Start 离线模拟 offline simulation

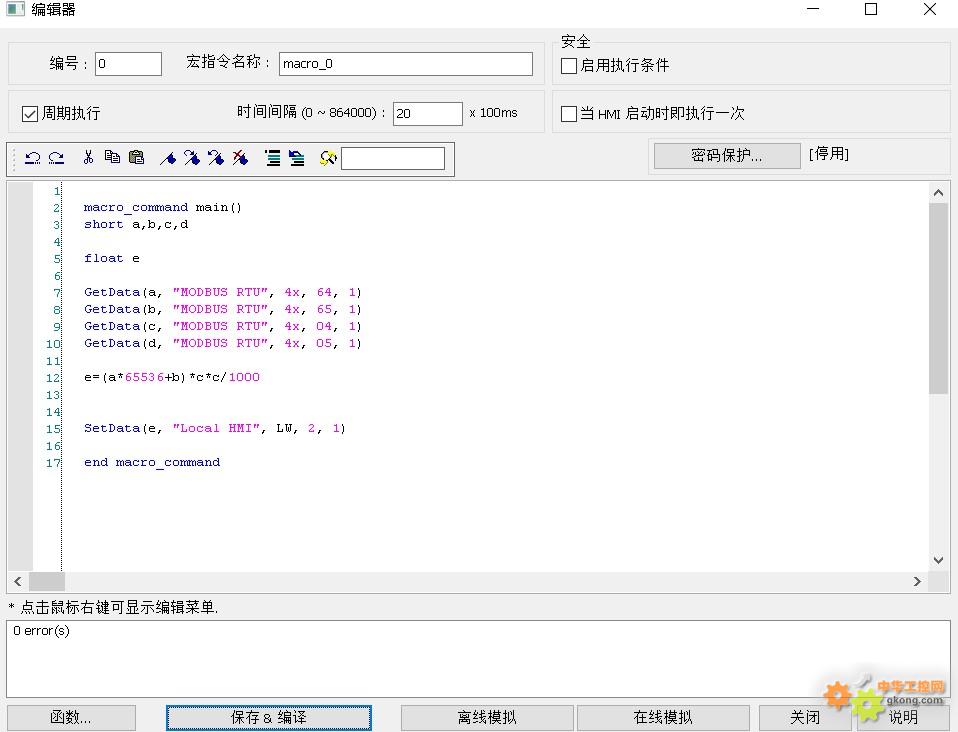487,717
